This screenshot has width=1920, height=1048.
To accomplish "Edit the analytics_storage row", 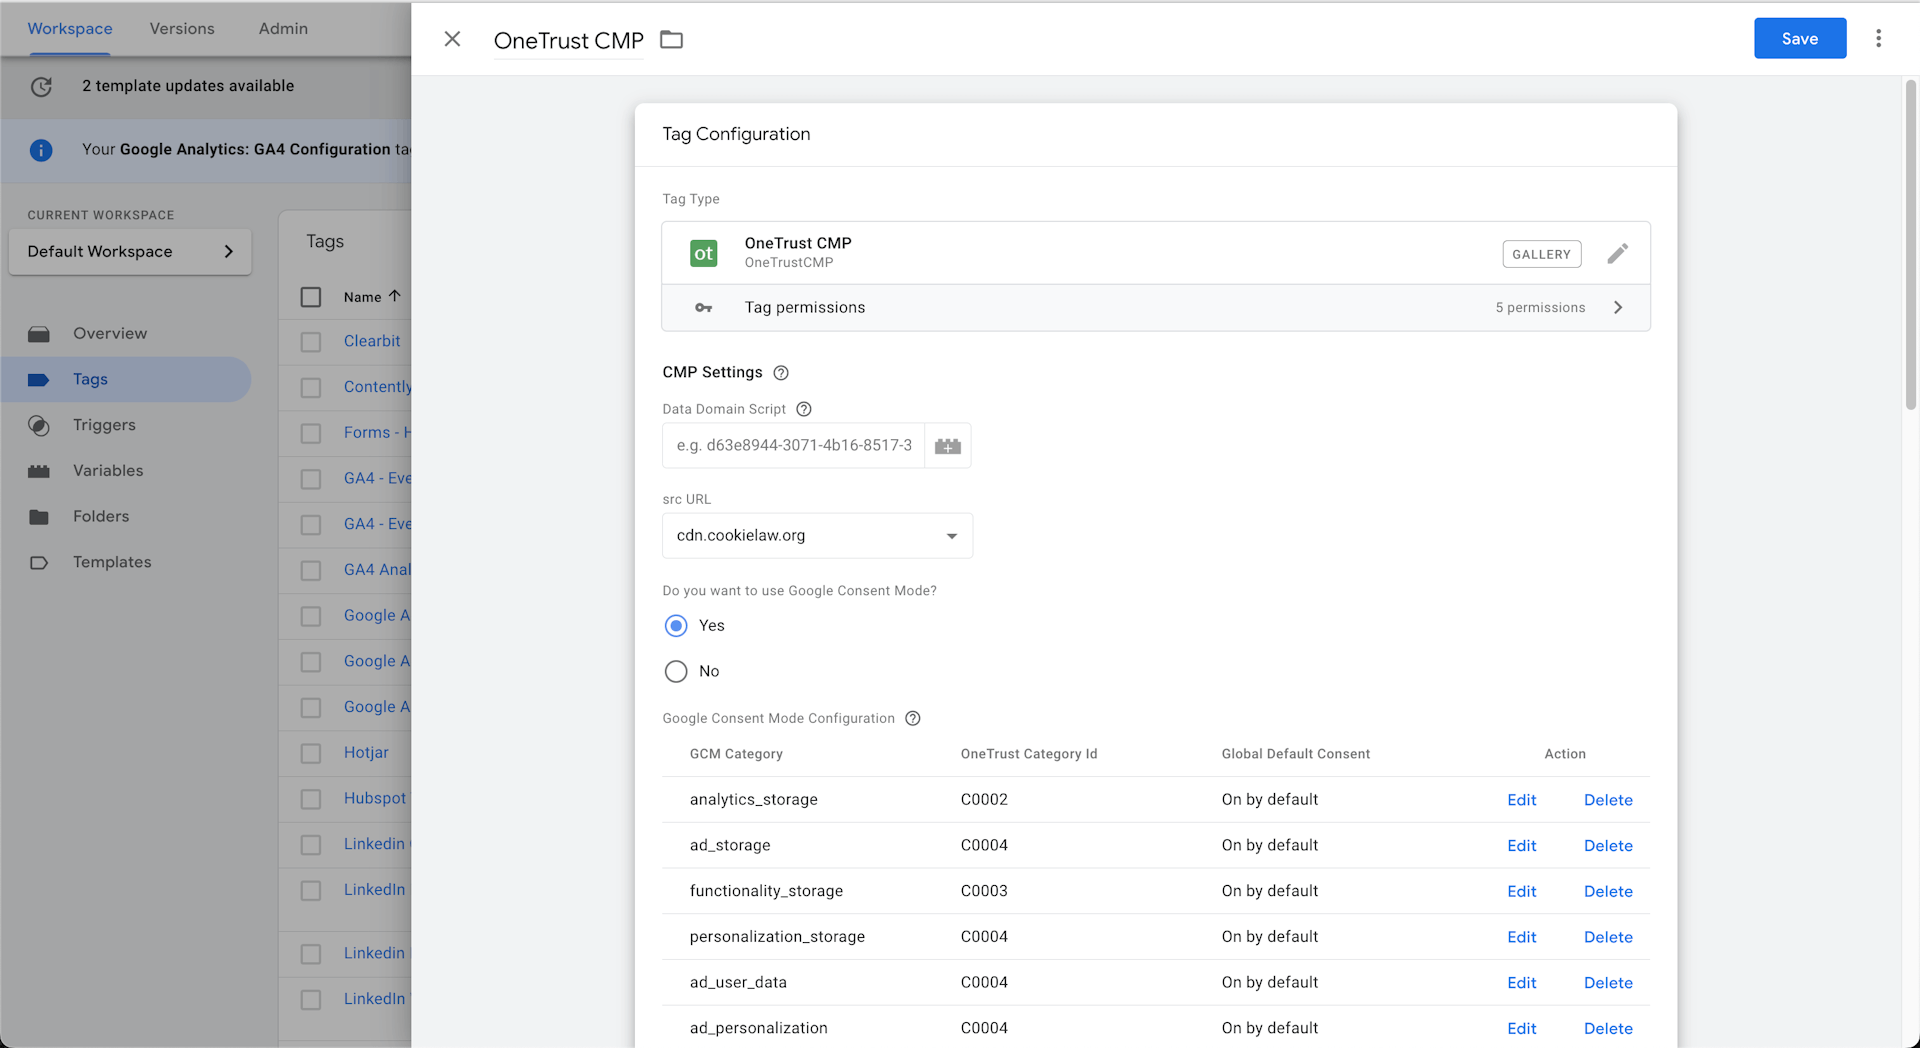I will tap(1521, 800).
